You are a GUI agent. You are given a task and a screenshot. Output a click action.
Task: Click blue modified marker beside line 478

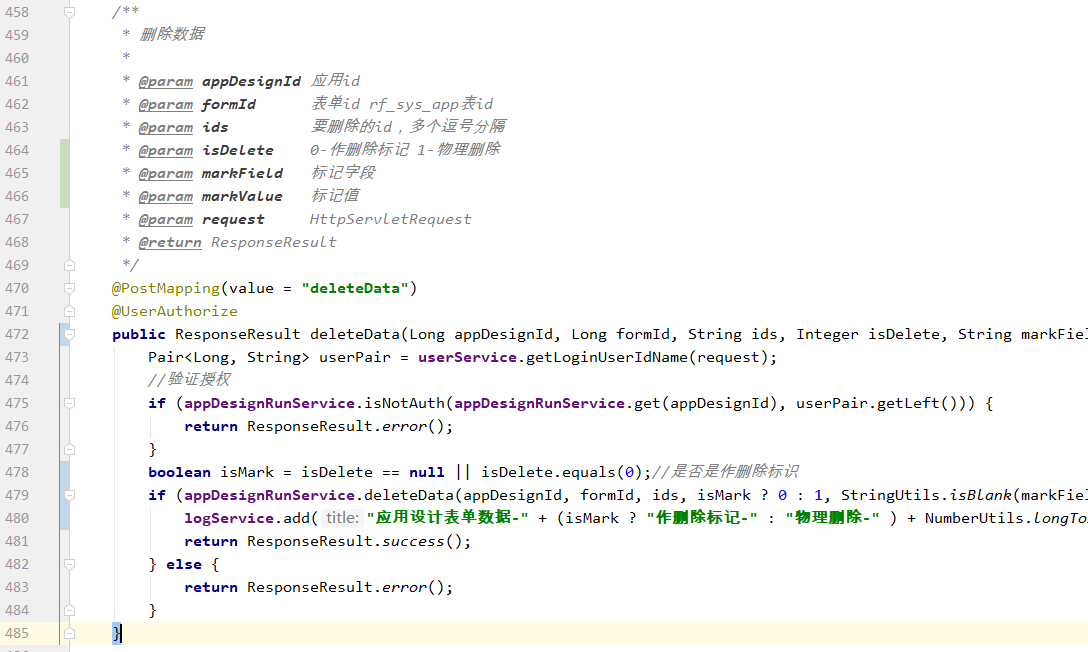pos(65,472)
